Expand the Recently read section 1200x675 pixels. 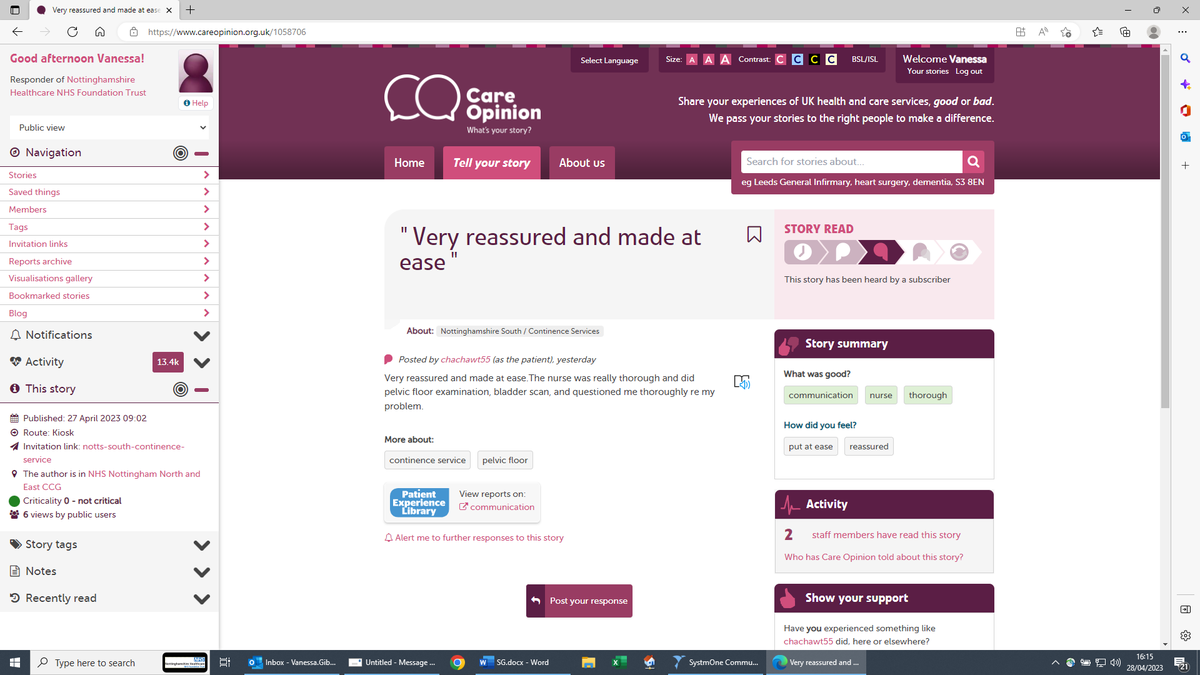click(x=202, y=600)
